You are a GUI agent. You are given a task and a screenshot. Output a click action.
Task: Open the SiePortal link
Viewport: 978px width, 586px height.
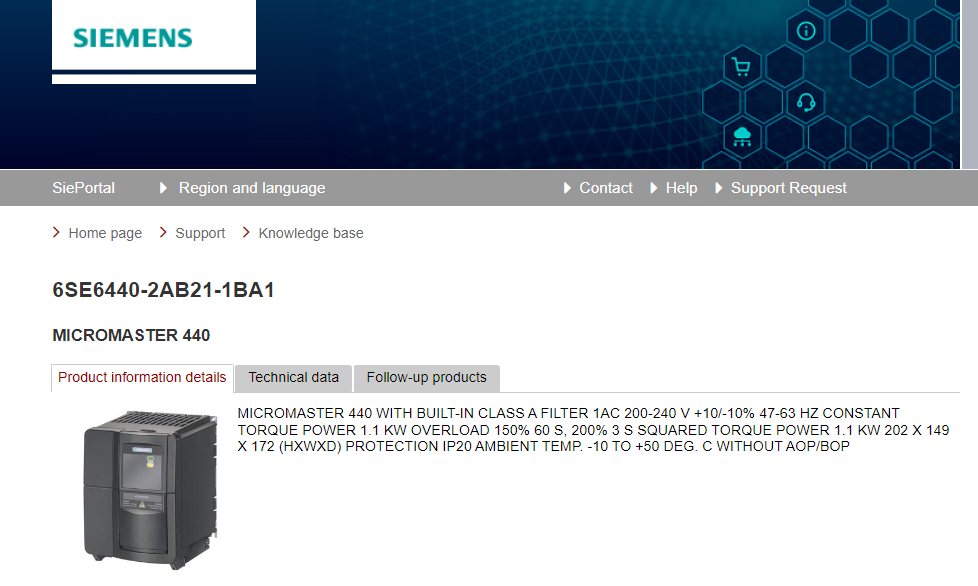pyautogui.click(x=83, y=188)
